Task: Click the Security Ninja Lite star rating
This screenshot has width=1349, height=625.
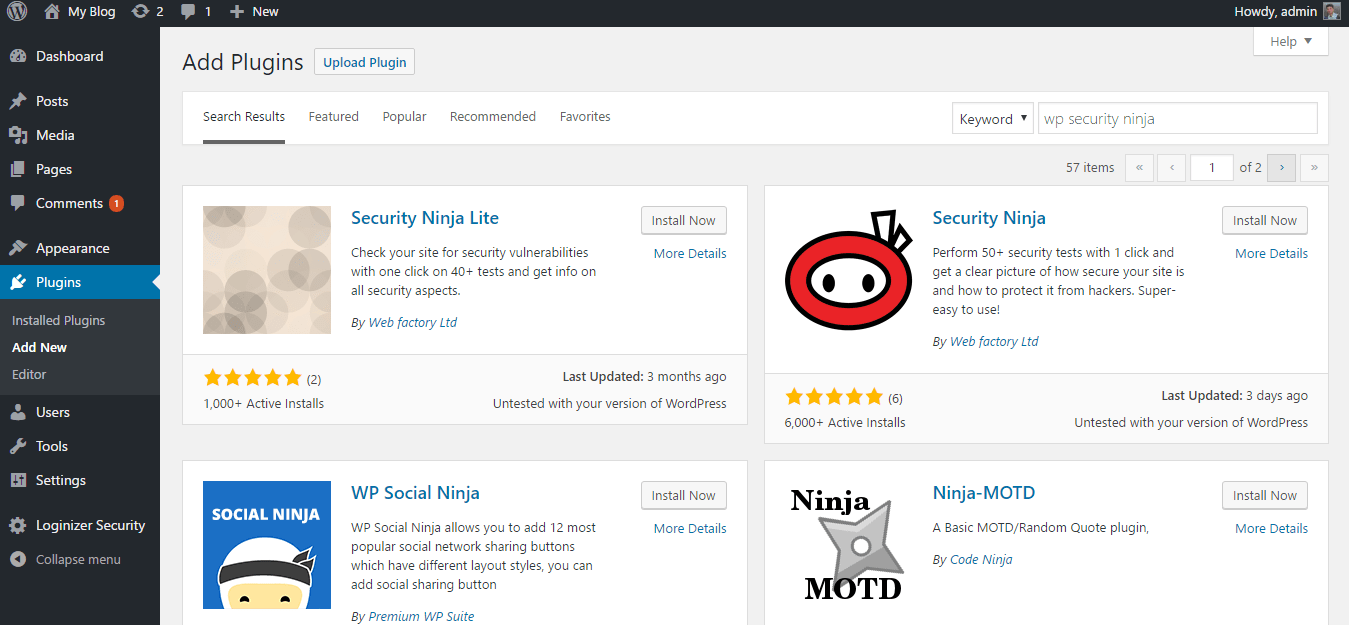Action: (252, 378)
